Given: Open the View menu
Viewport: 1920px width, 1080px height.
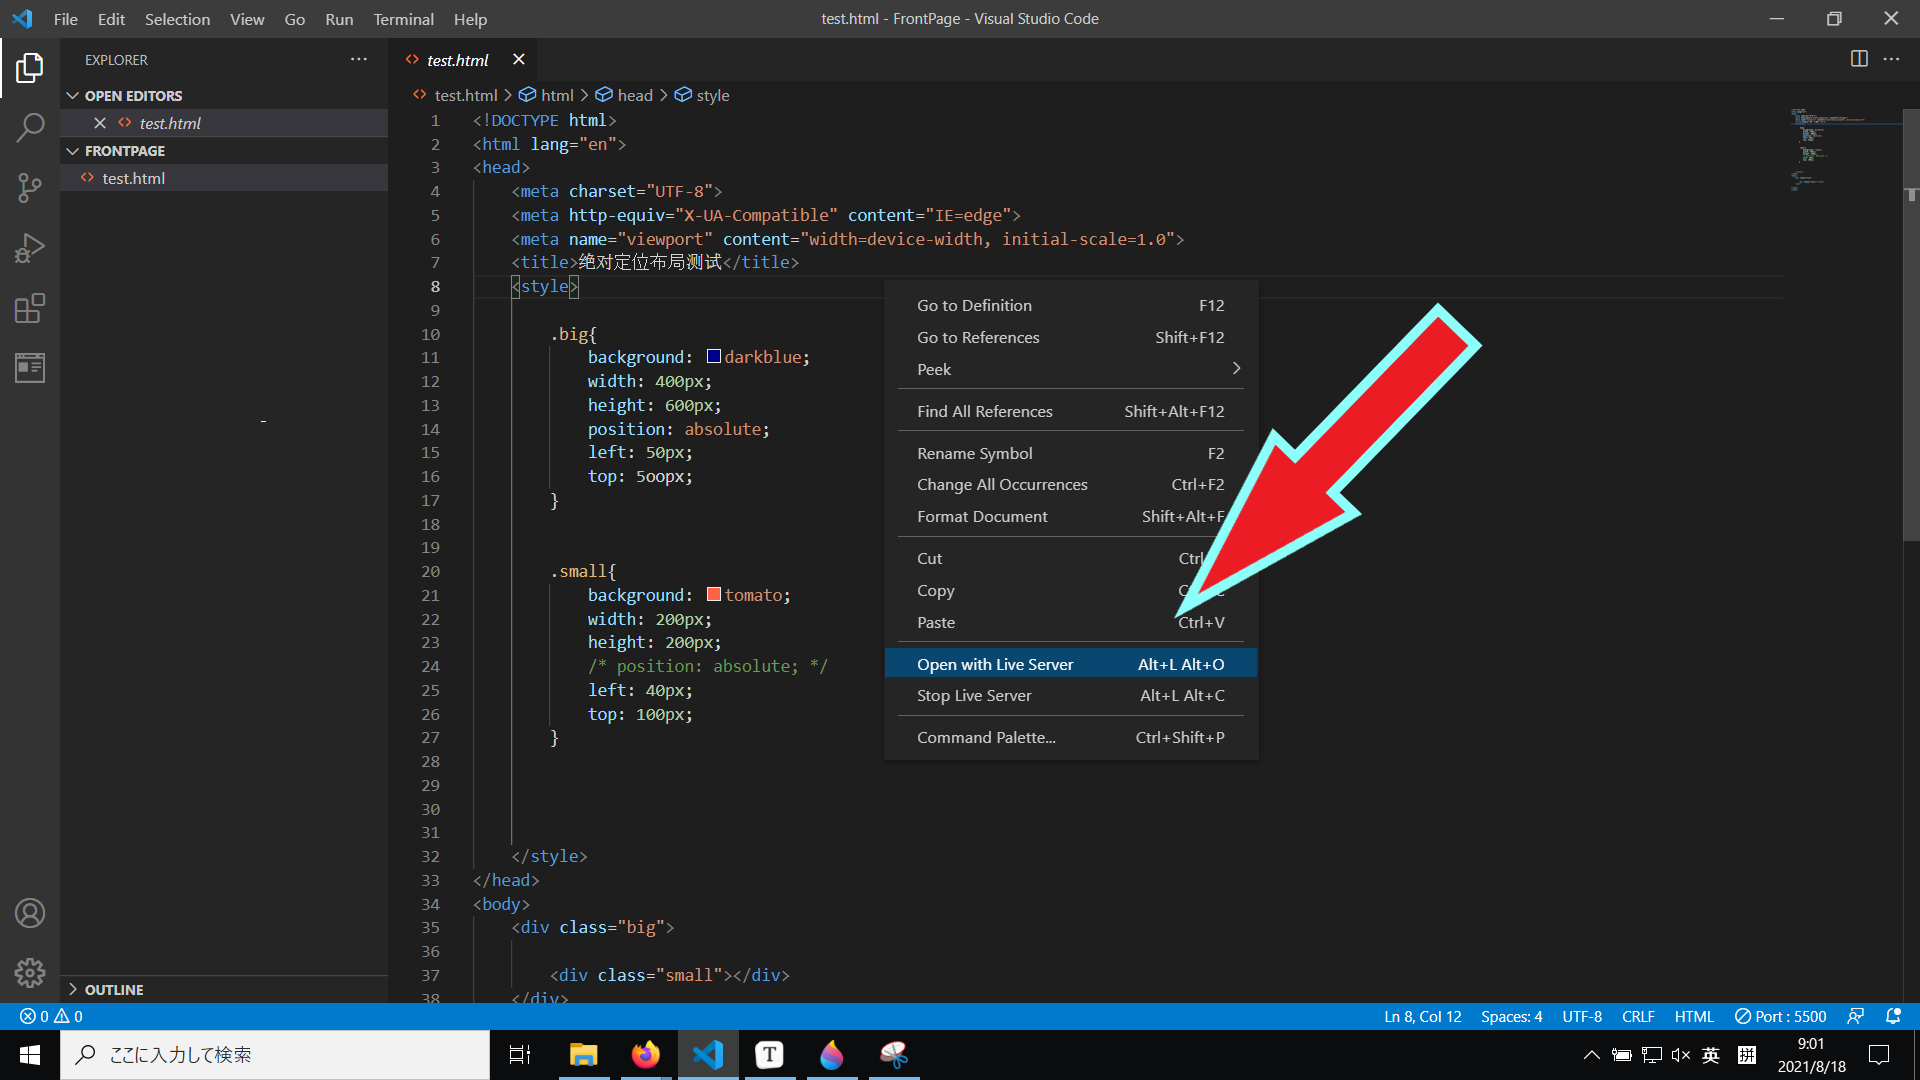Looking at the screenshot, I should [x=247, y=19].
